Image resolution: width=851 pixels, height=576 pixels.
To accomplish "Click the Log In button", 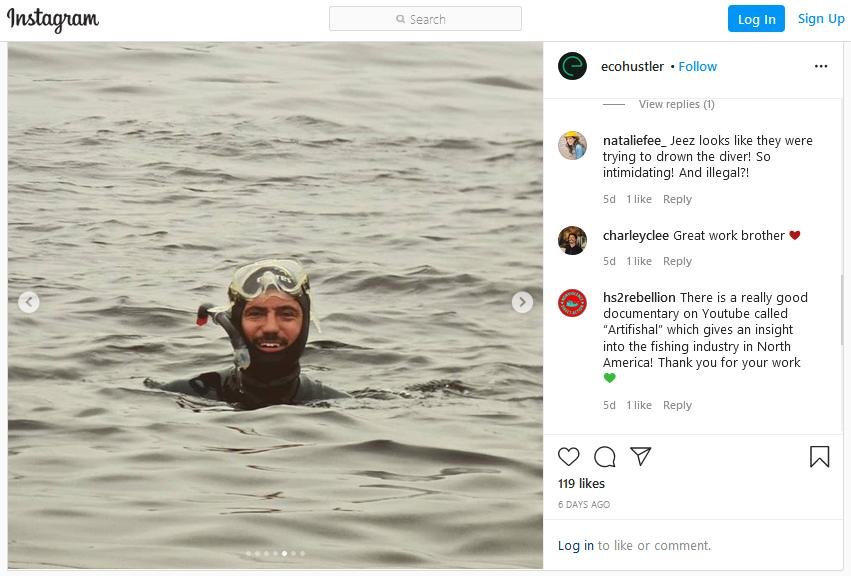I will point(757,18).
